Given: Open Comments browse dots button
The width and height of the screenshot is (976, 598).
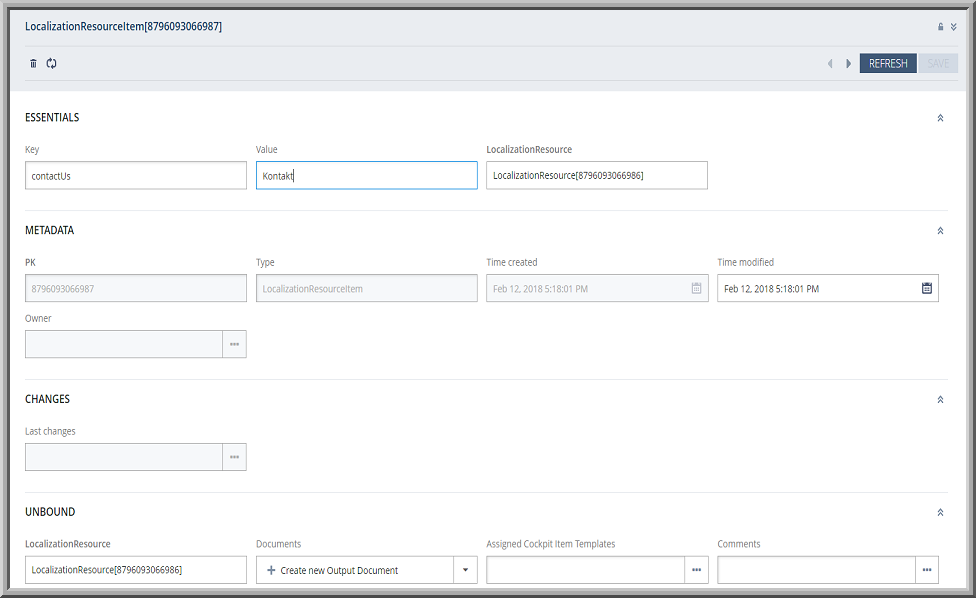Looking at the screenshot, I should click(927, 570).
